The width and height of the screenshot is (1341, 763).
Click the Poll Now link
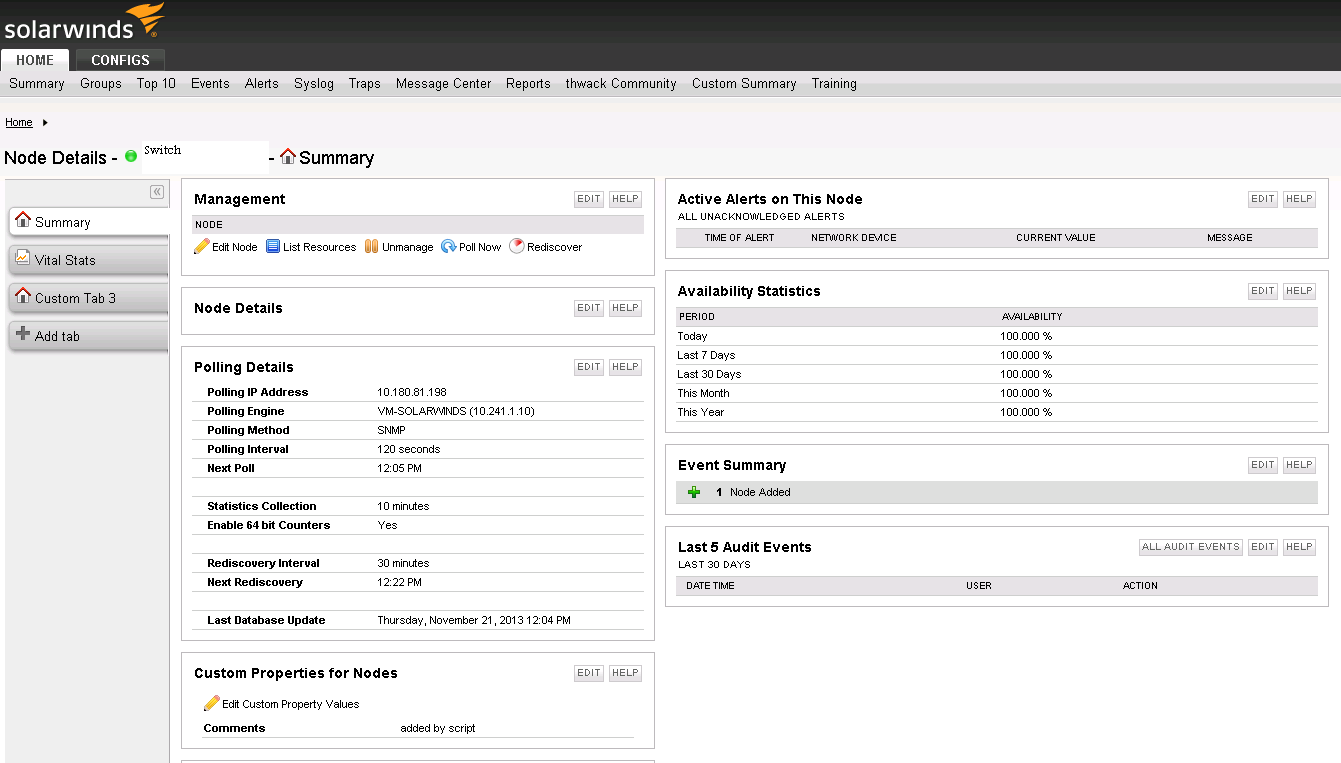coord(480,247)
